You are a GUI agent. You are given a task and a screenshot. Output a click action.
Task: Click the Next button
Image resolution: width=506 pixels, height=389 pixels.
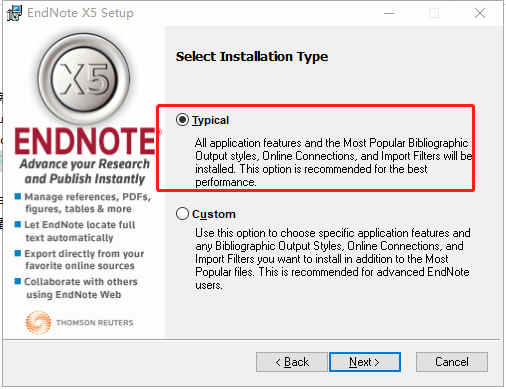(365, 362)
